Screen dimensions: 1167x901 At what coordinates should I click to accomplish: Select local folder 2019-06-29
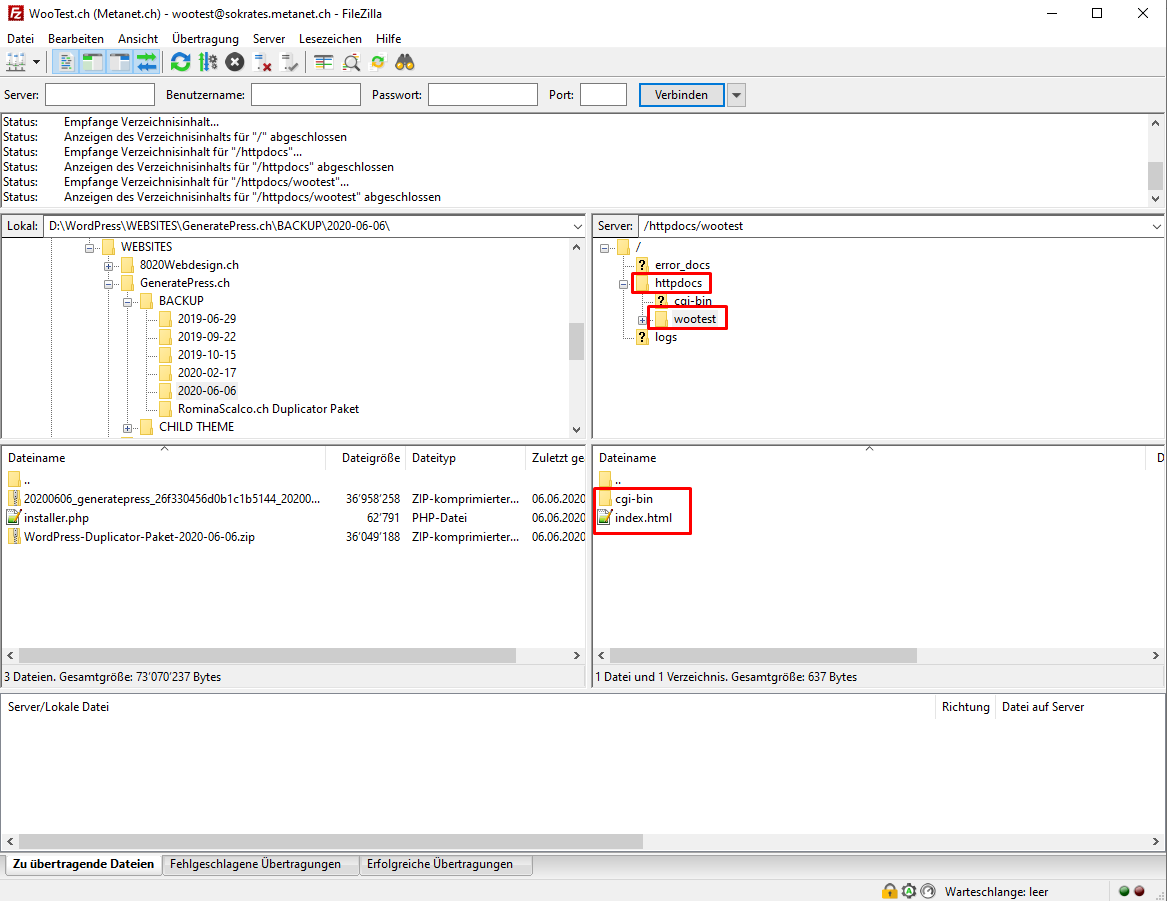coord(206,318)
